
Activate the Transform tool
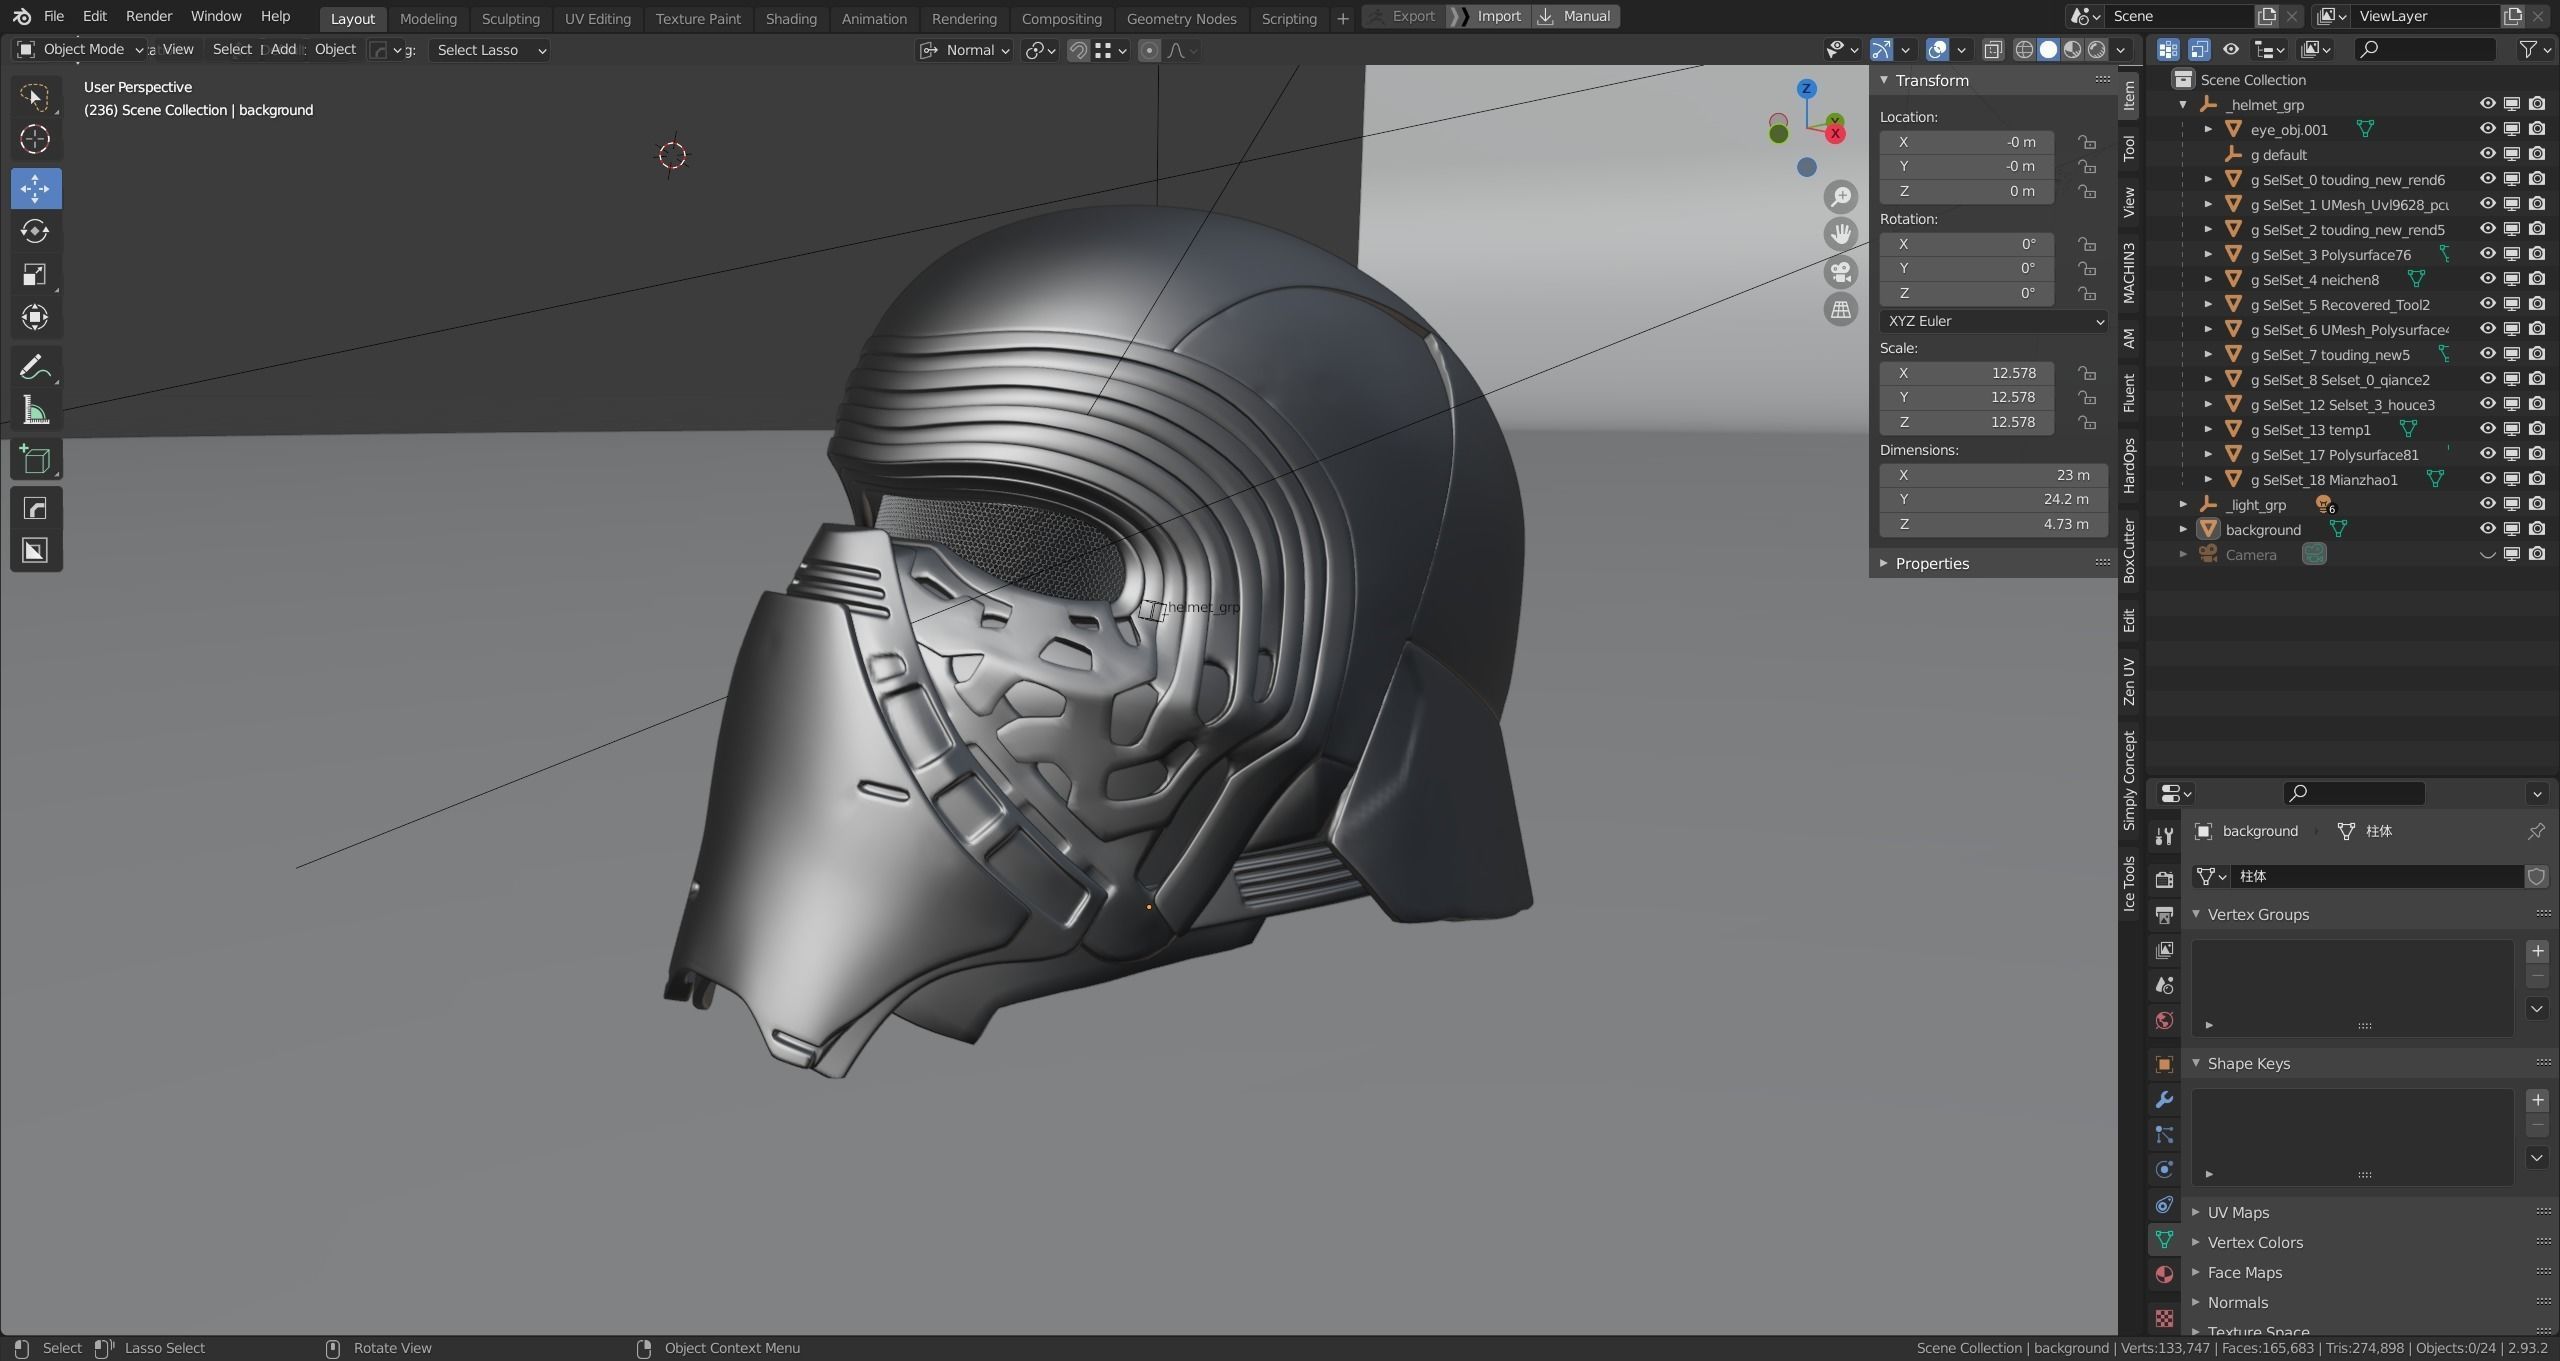[x=35, y=317]
